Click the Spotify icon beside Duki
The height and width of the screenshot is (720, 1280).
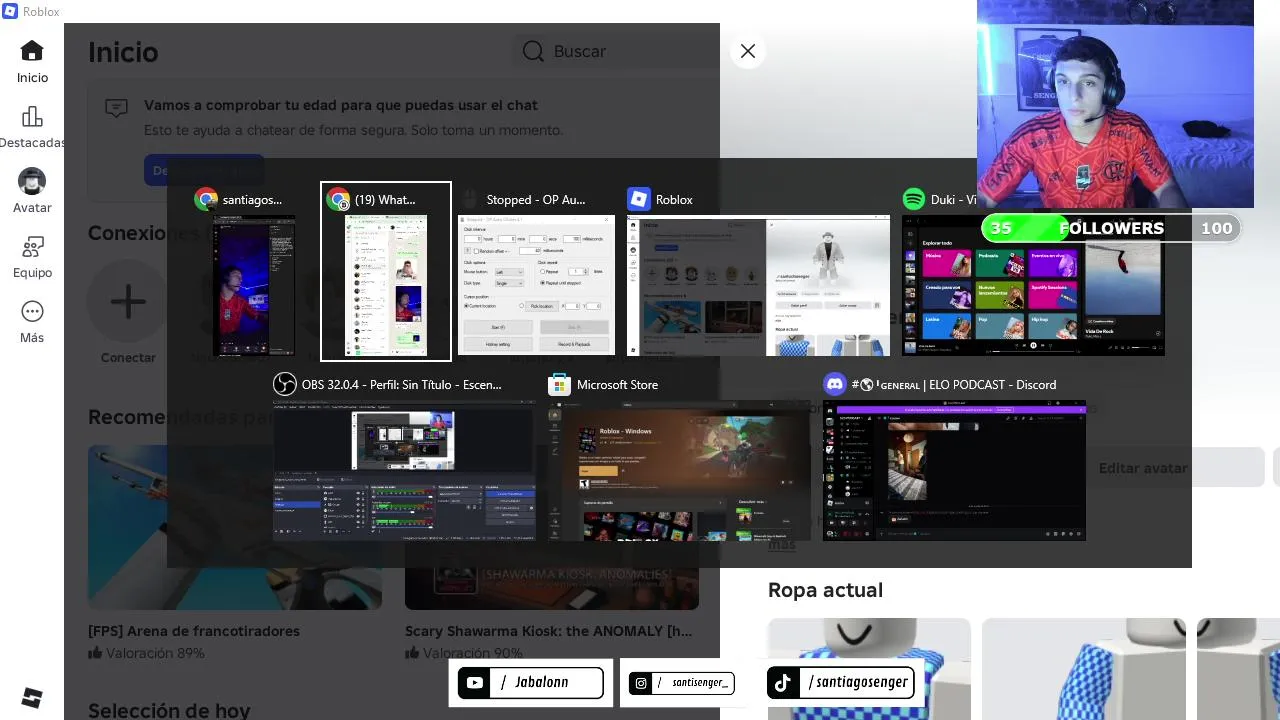point(913,199)
